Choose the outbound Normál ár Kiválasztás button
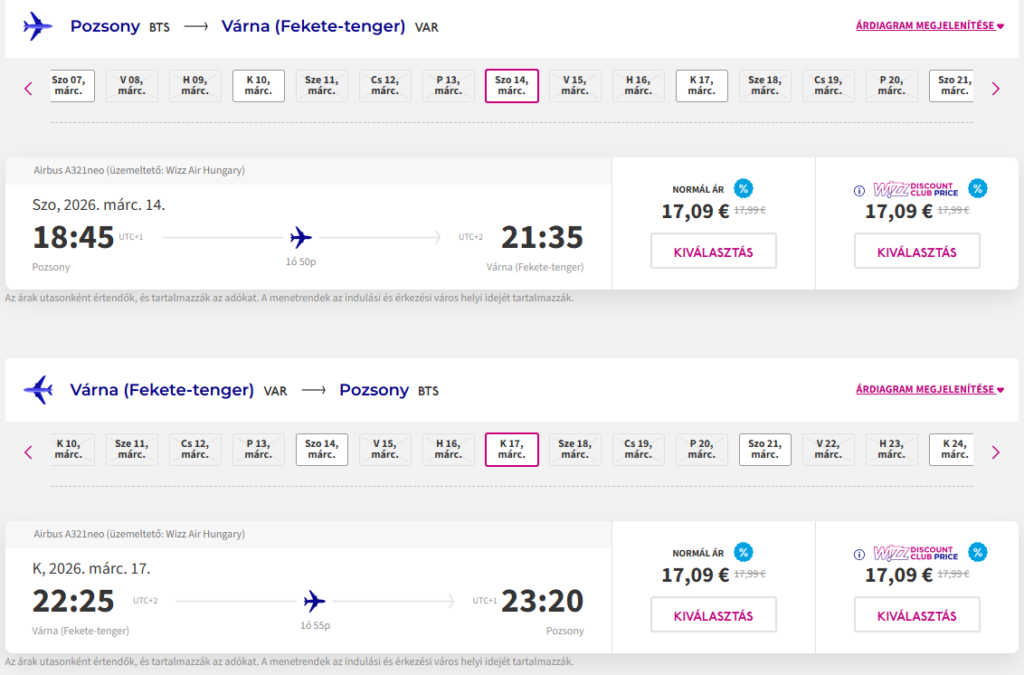Screen dimensions: 1024x675 [713, 251]
